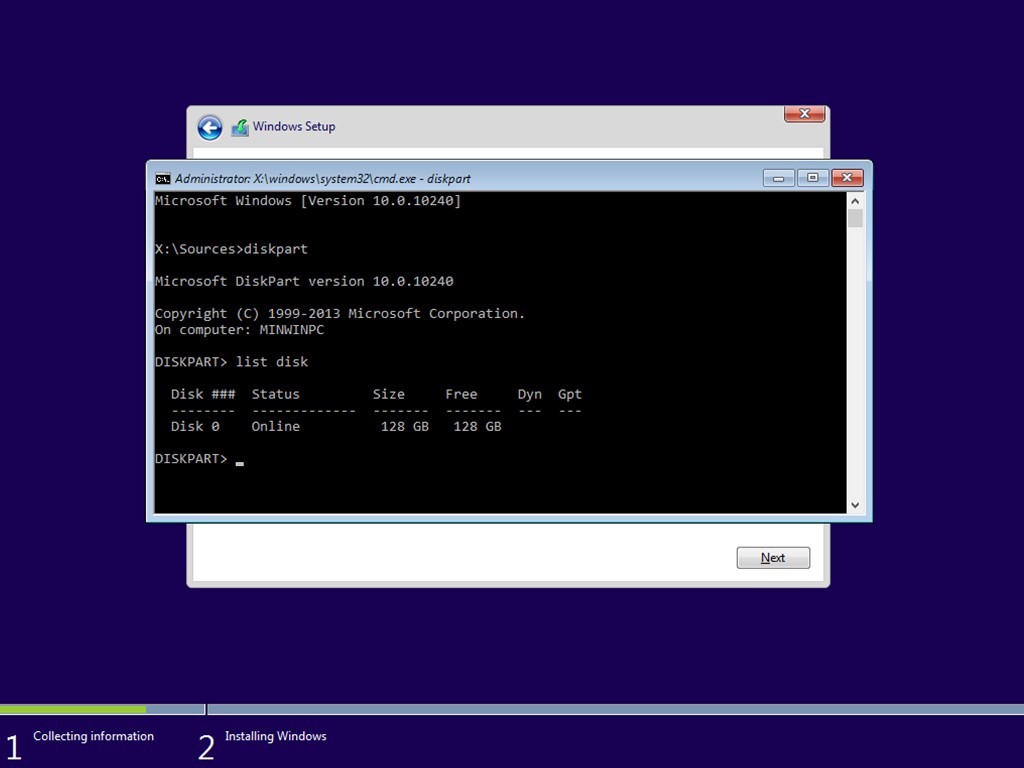Viewport: 1024px width, 768px height.
Task: Click the 'Microsoft DiskPart version 10.0.10240' line
Action: 304,281
